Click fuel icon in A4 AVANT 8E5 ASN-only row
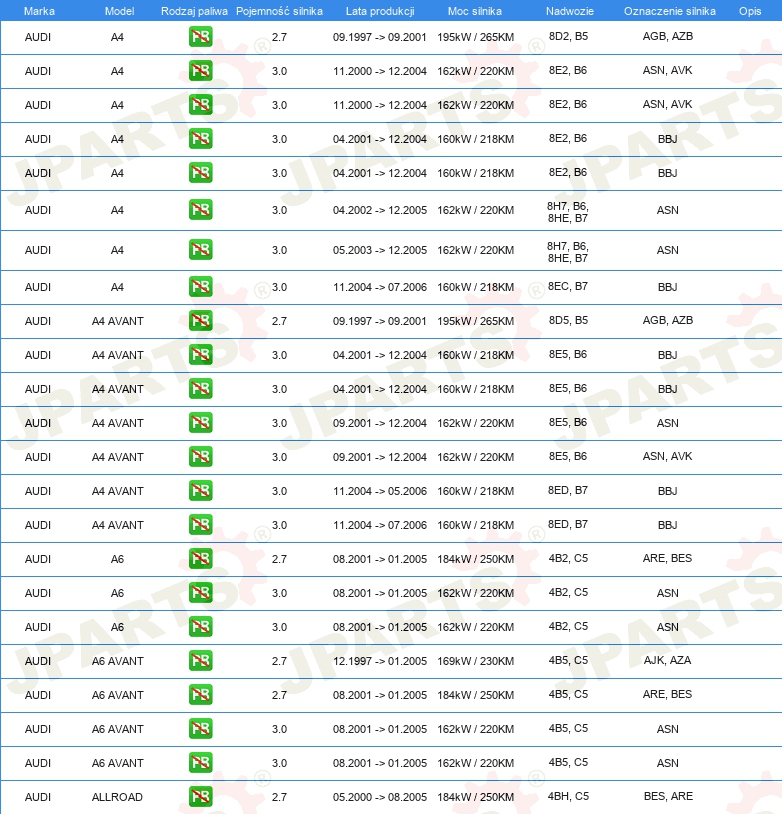Viewport: 782px width, 814px height. tap(200, 423)
